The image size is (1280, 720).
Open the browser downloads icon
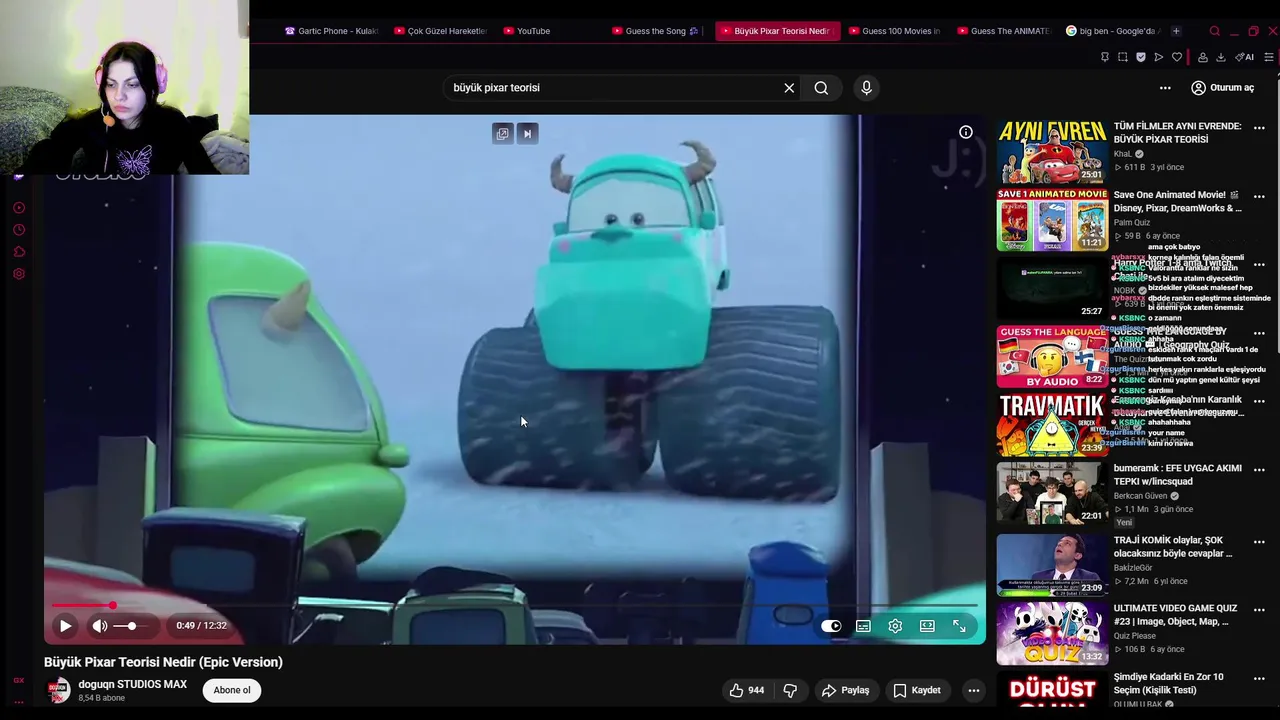pyautogui.click(x=1221, y=57)
